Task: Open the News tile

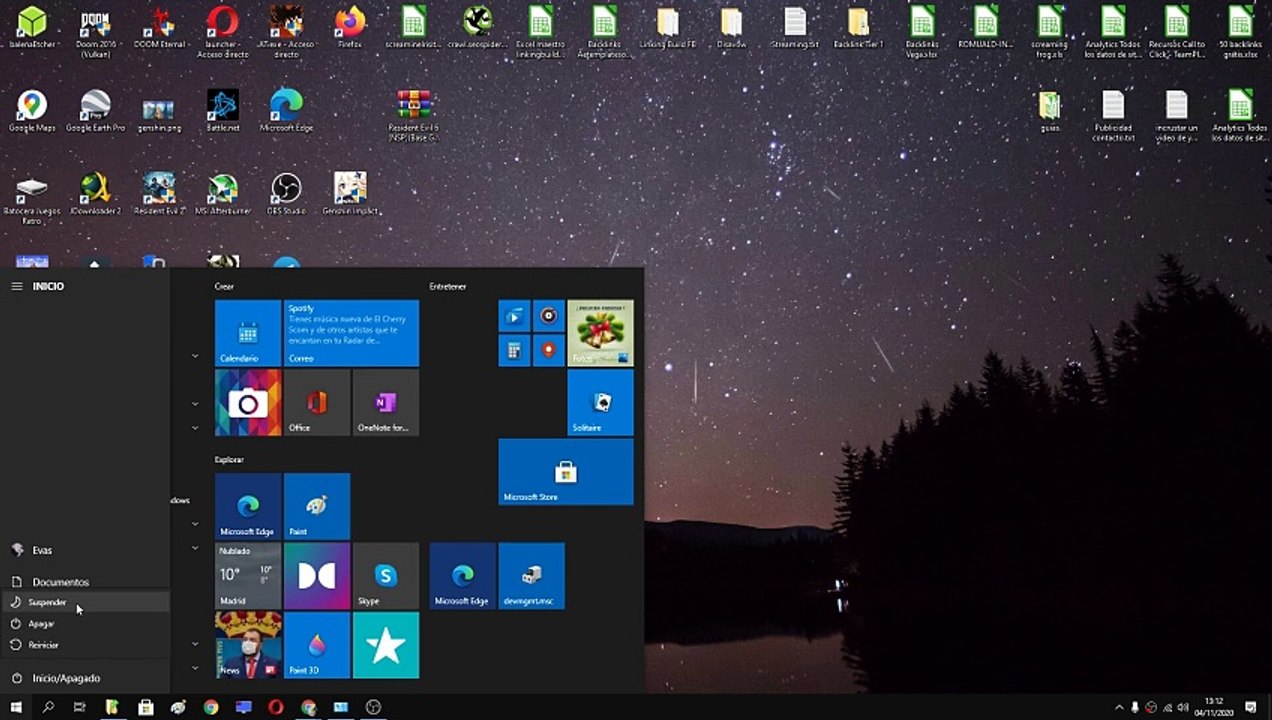Action: (x=248, y=645)
